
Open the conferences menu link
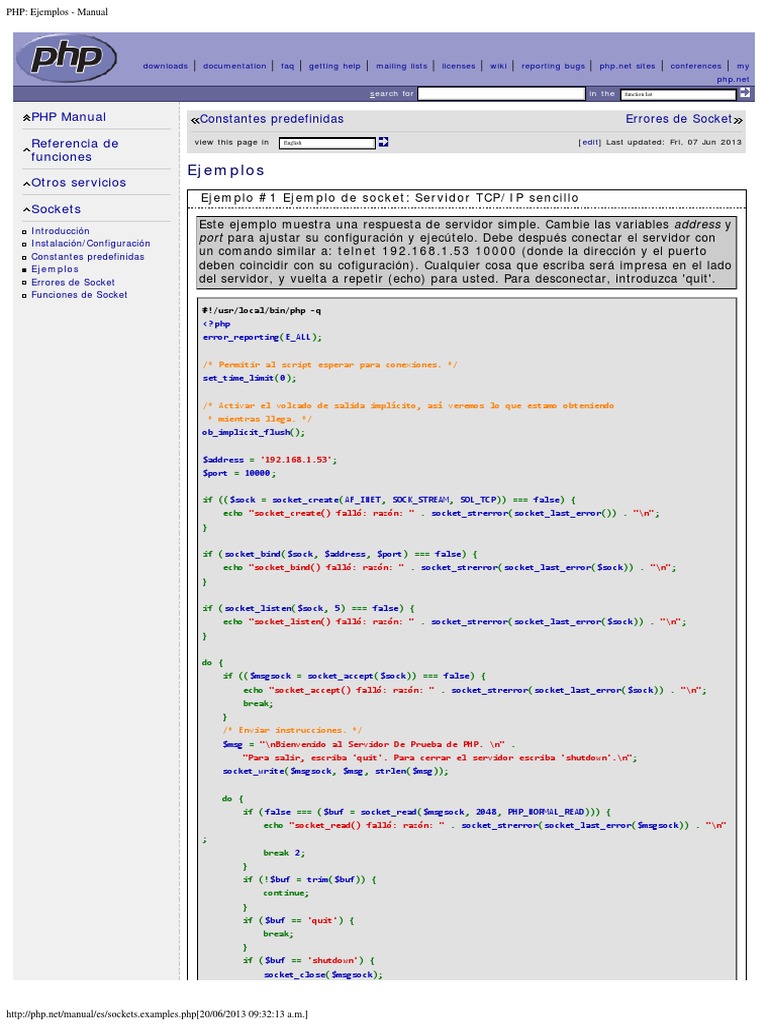tap(696, 66)
